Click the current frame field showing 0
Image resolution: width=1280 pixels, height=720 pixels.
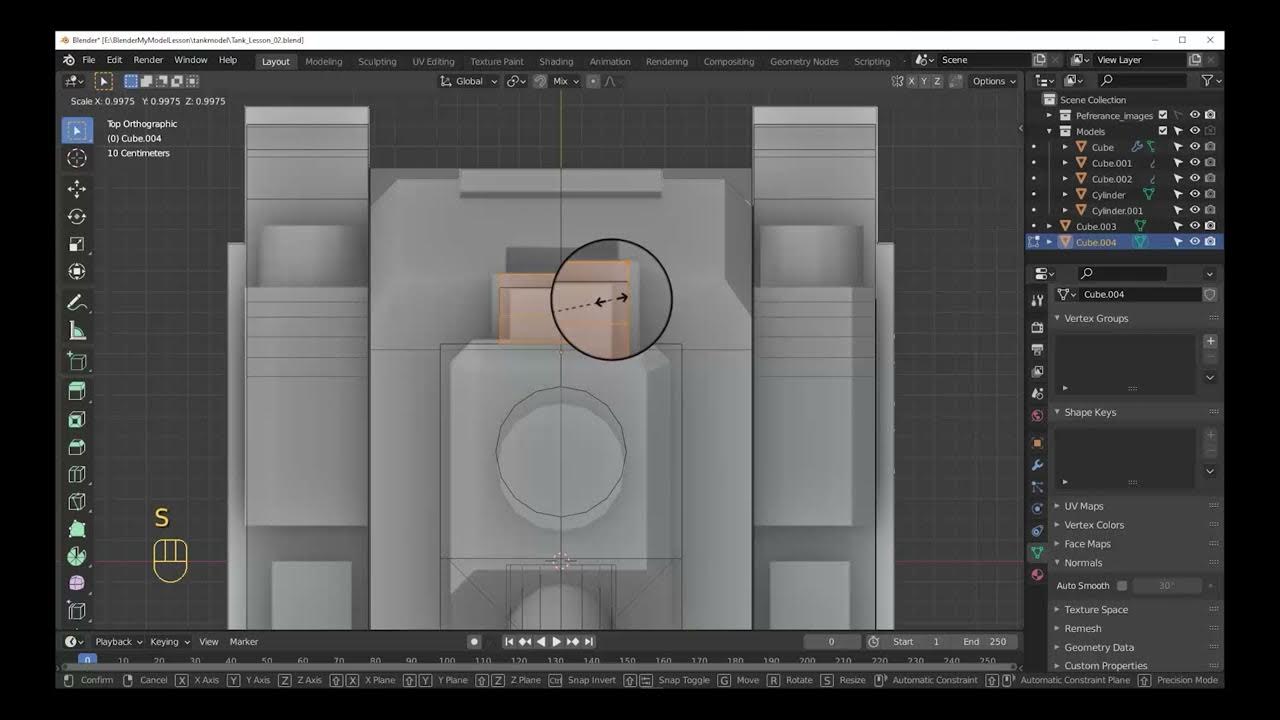click(x=832, y=642)
